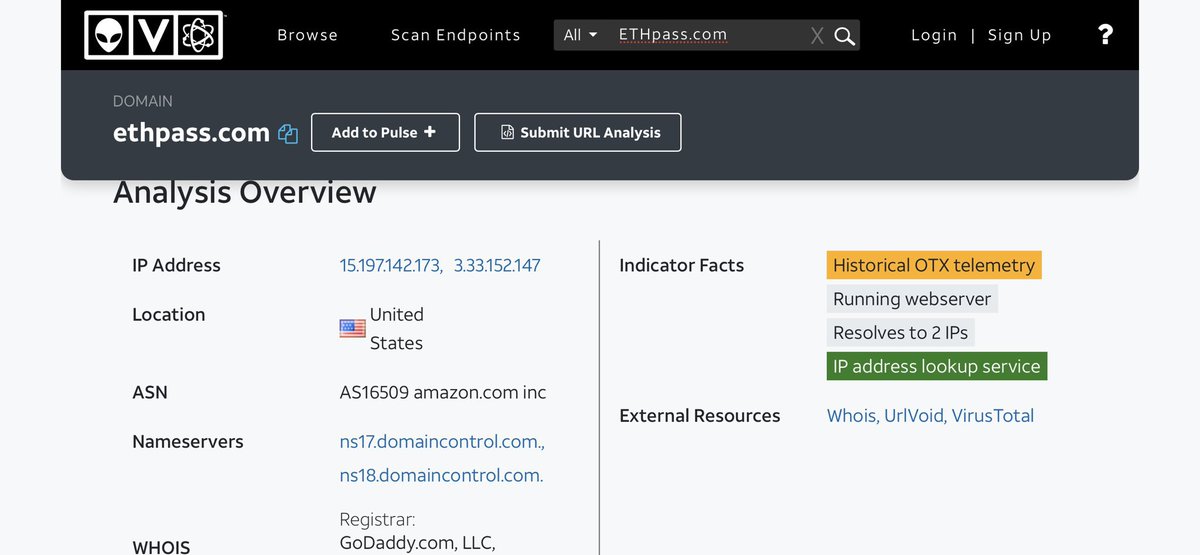Screen dimensions: 1200x555
Task: Click the Login link
Action: click(934, 35)
